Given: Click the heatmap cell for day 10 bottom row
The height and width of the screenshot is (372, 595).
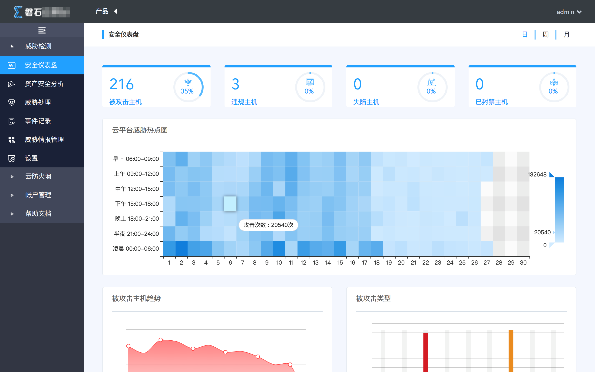Looking at the screenshot, I should [x=279, y=248].
